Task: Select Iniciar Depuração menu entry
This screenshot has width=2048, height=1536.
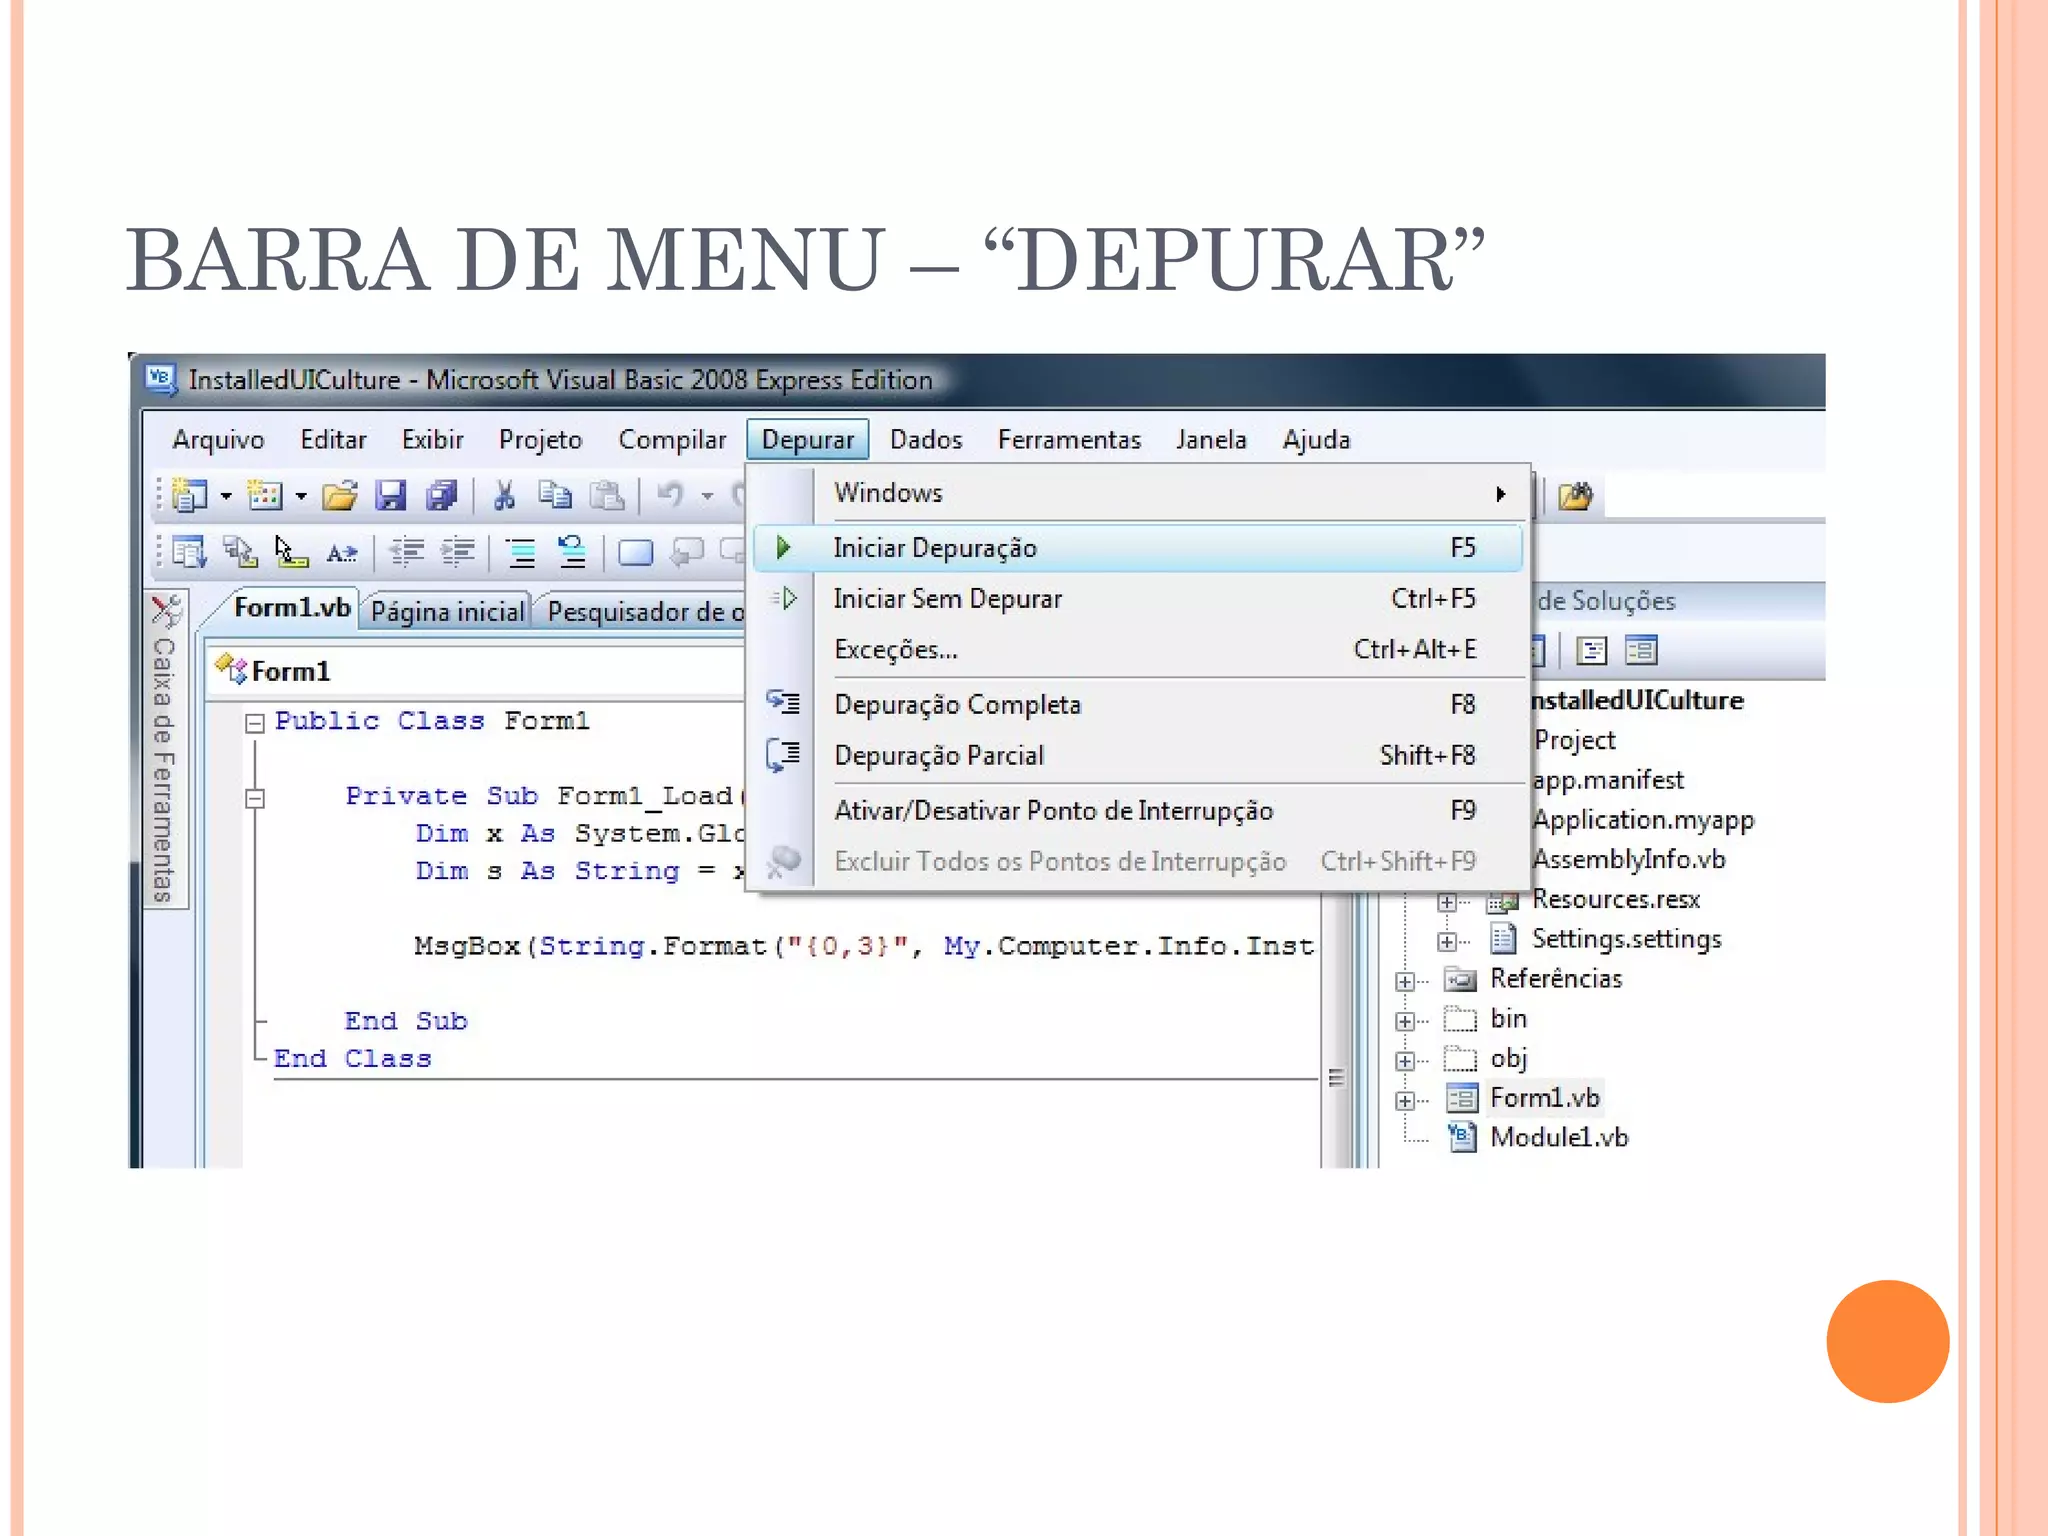Action: [1139, 548]
